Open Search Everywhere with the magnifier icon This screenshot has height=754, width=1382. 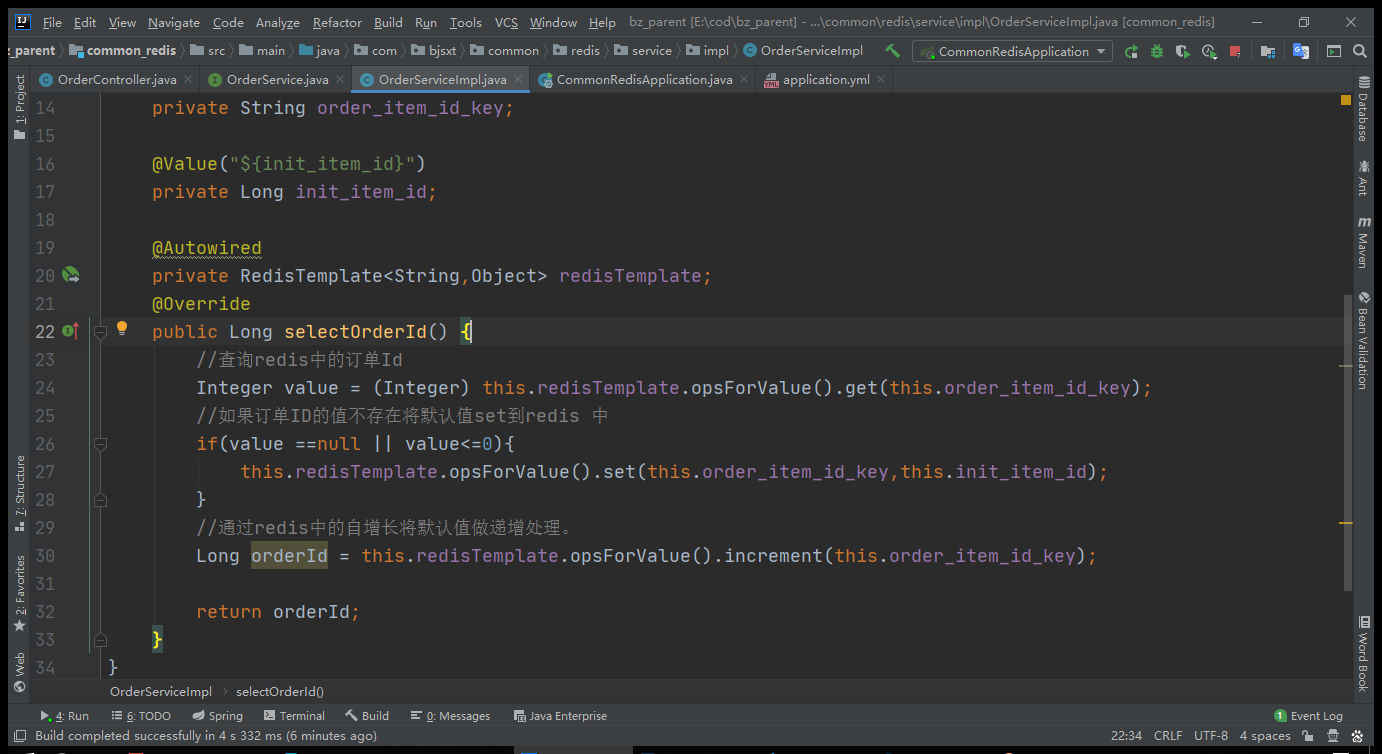(x=1360, y=51)
